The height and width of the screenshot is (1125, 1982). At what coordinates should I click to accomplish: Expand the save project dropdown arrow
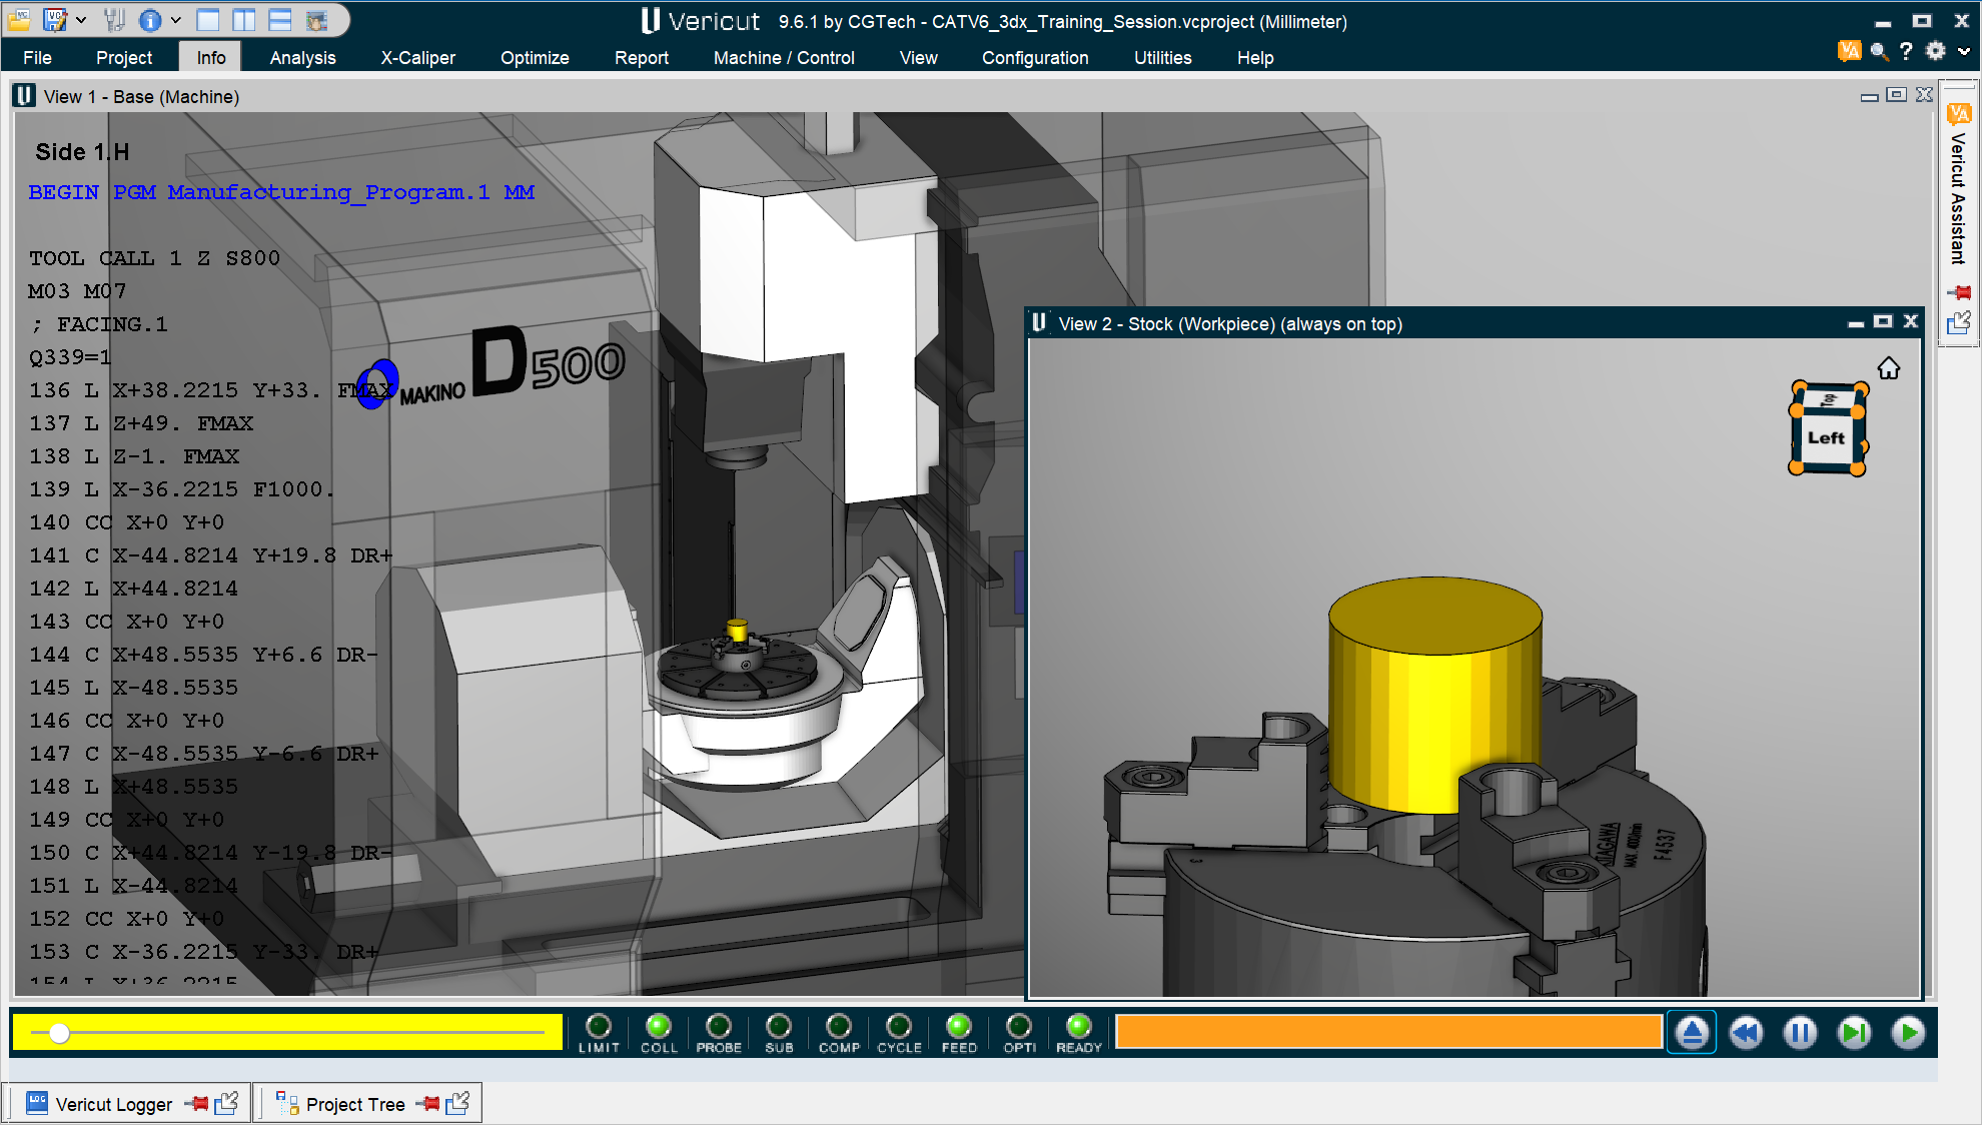pos(81,19)
